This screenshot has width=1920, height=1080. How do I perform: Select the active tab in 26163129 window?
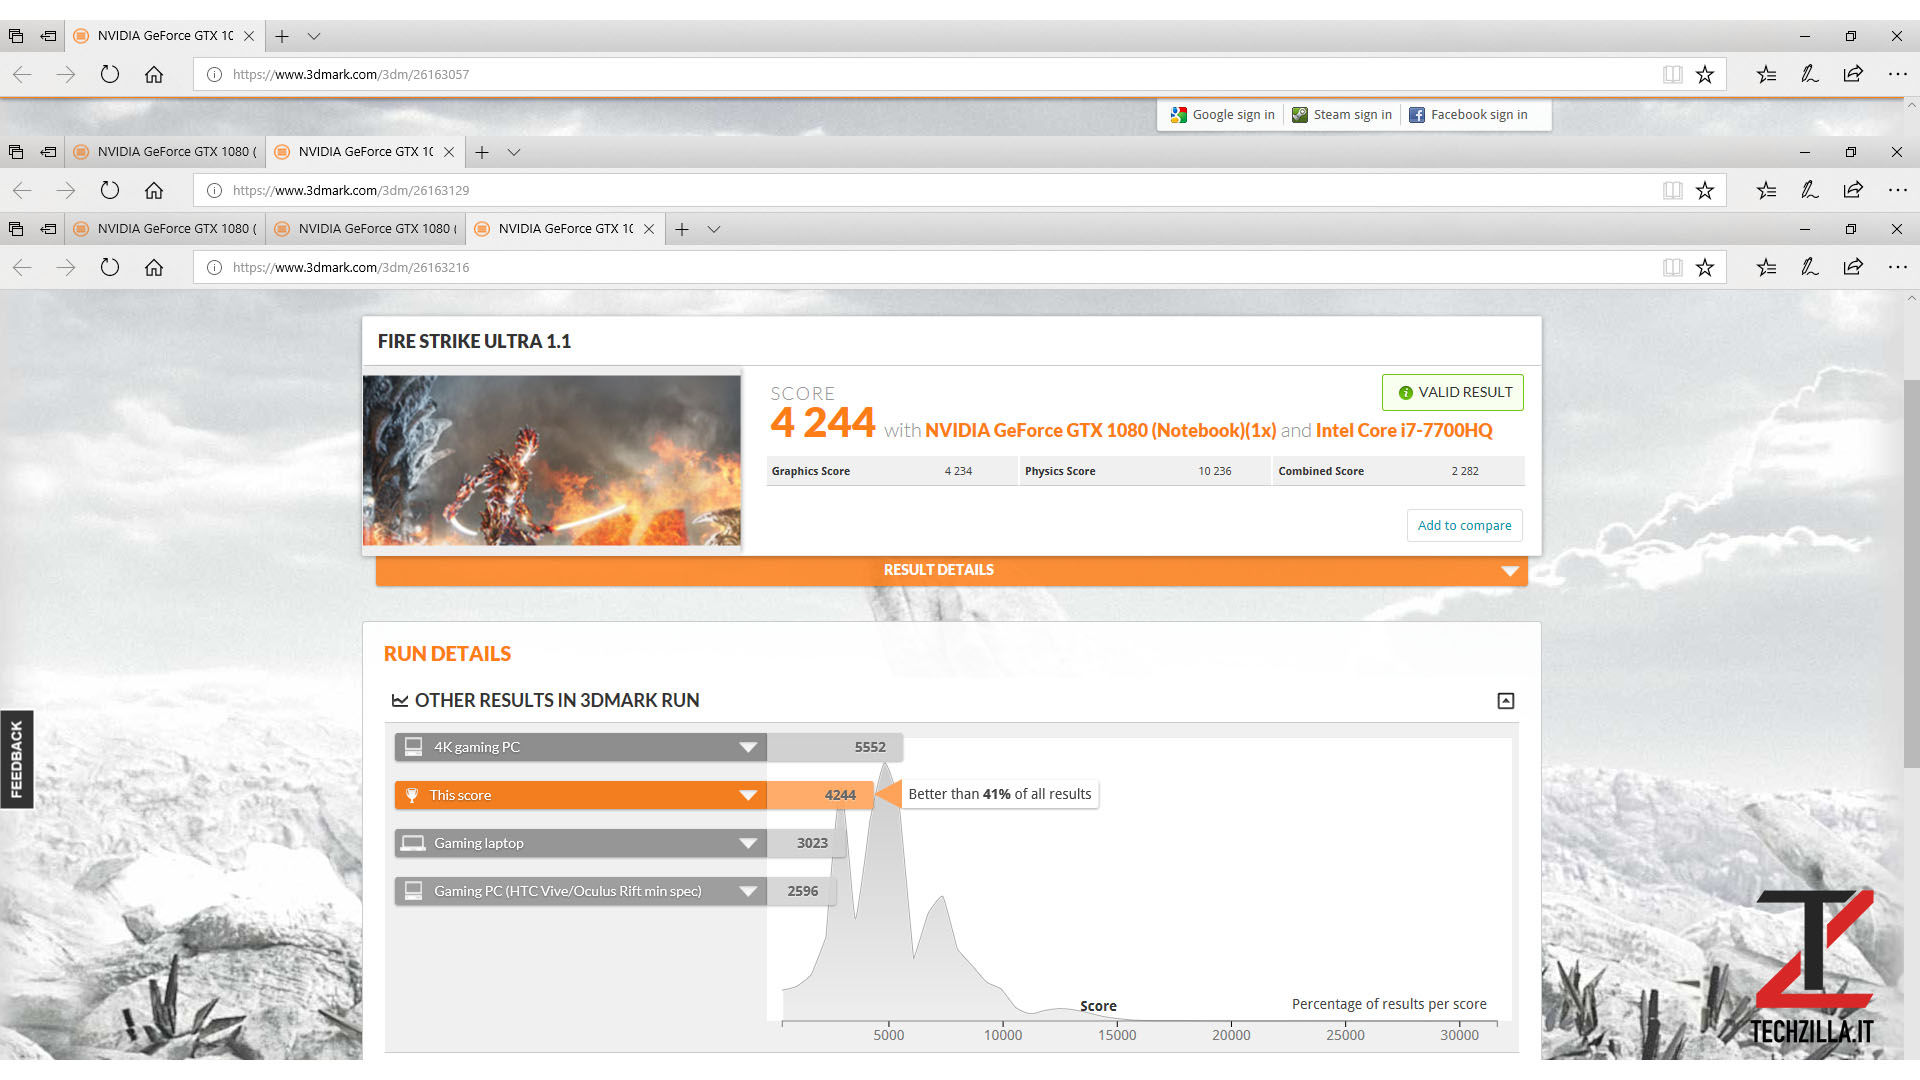[365, 152]
